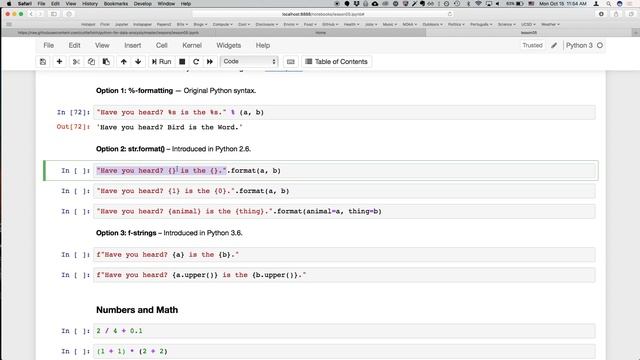This screenshot has width=640, height=360.
Task: Go forward with Safari's forward arrow
Action: coord(40,14)
